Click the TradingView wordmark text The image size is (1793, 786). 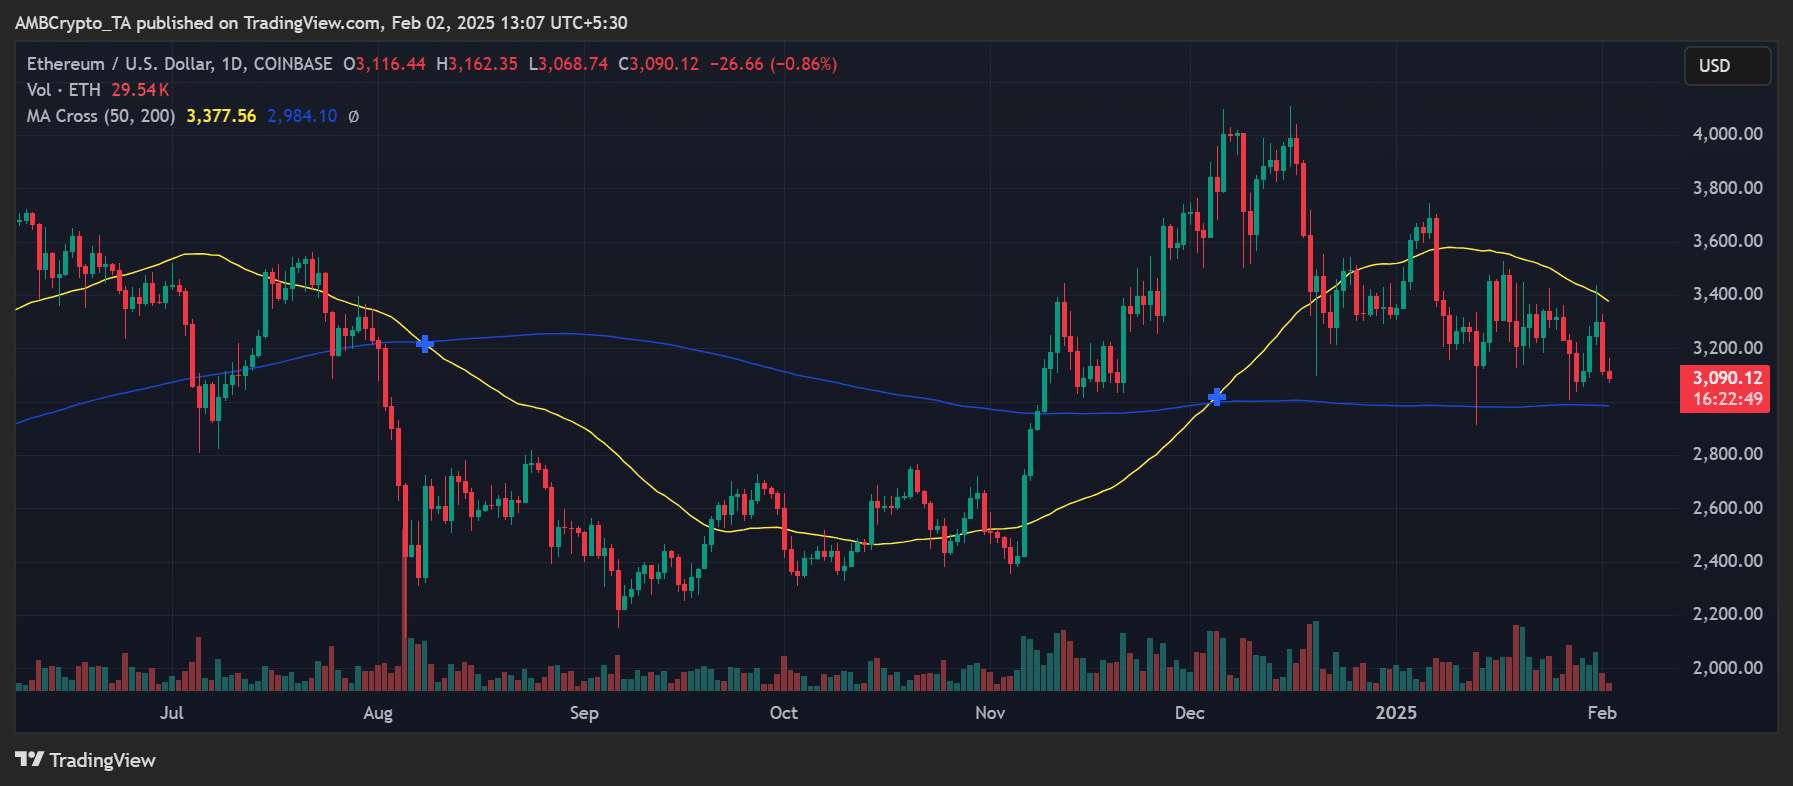point(102,760)
